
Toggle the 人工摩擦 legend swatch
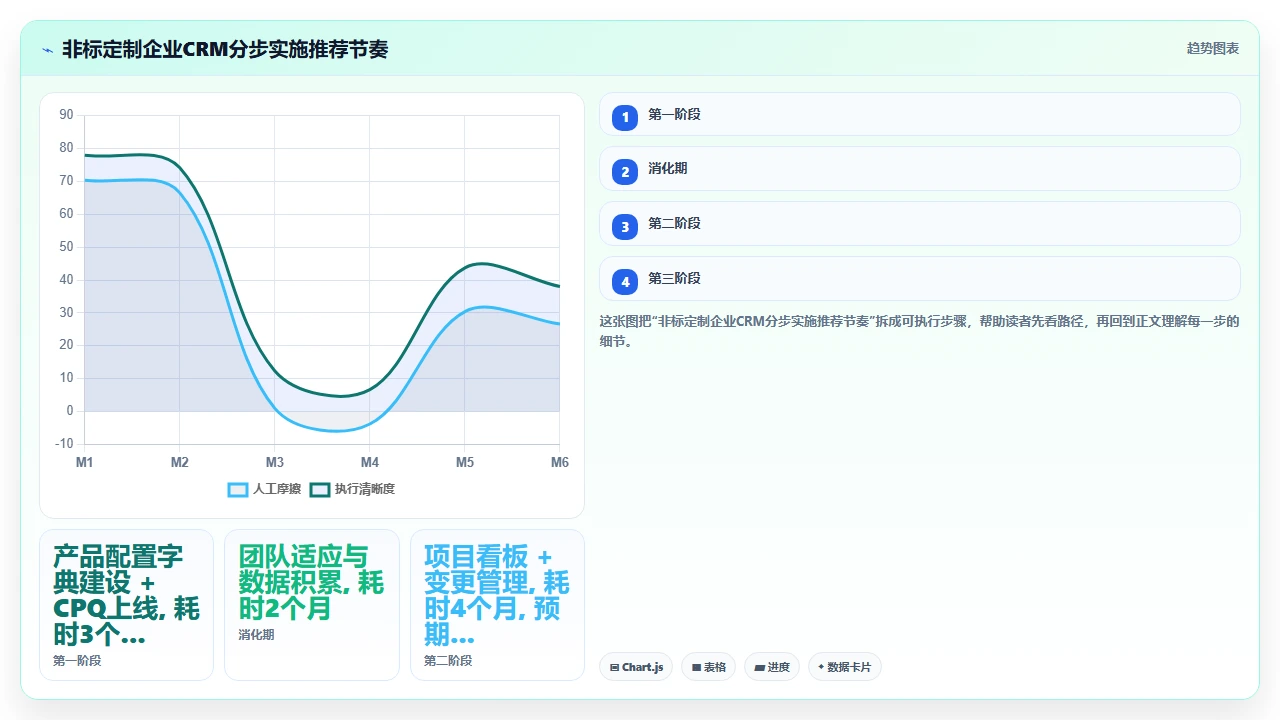tap(238, 489)
